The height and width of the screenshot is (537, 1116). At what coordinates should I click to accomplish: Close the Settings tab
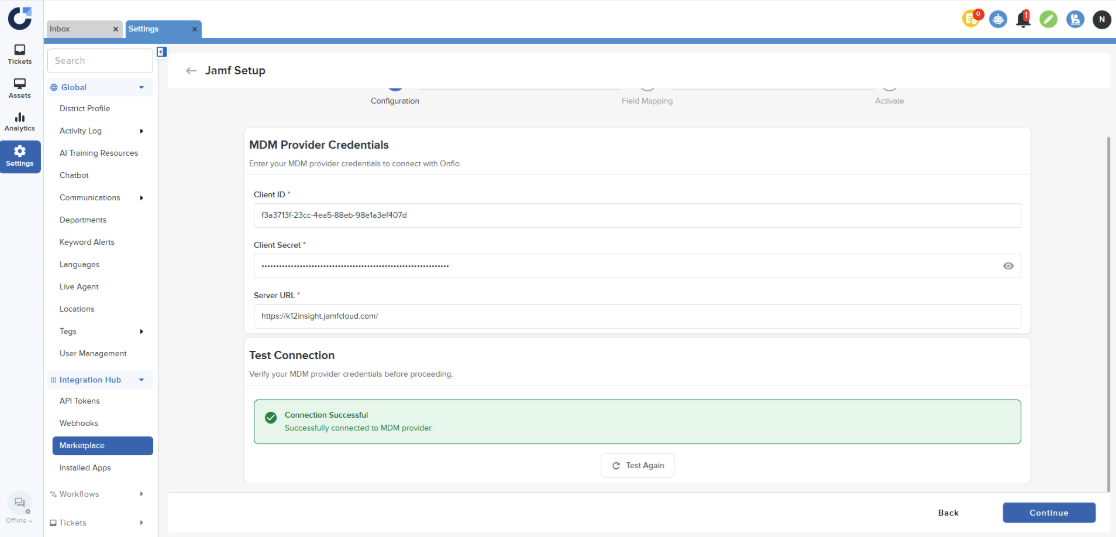(x=193, y=30)
